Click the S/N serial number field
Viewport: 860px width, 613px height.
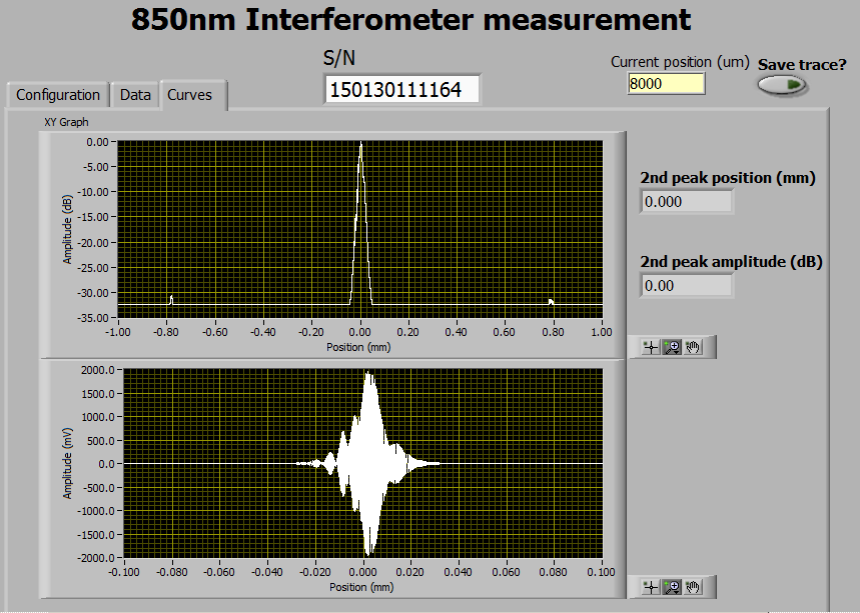point(402,90)
